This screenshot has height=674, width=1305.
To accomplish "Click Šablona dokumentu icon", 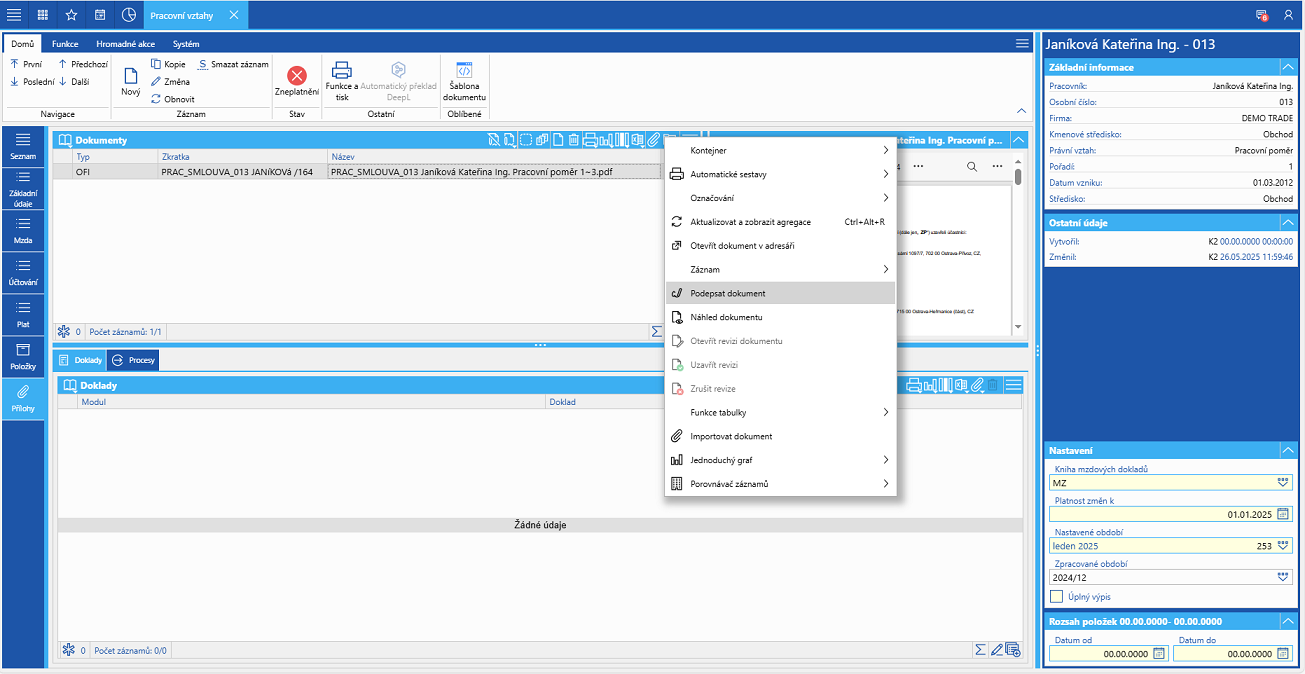I will click(x=464, y=71).
